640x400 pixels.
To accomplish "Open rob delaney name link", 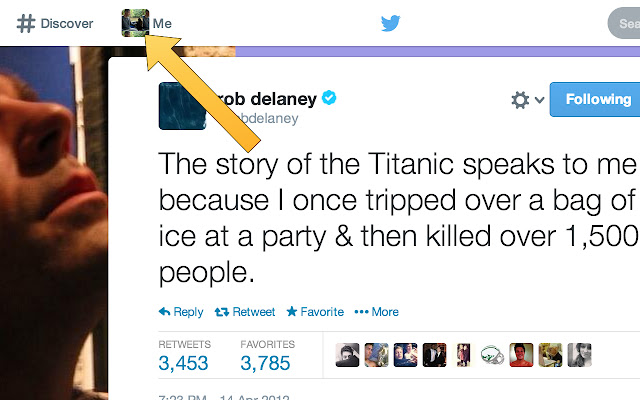I will pos(265,99).
